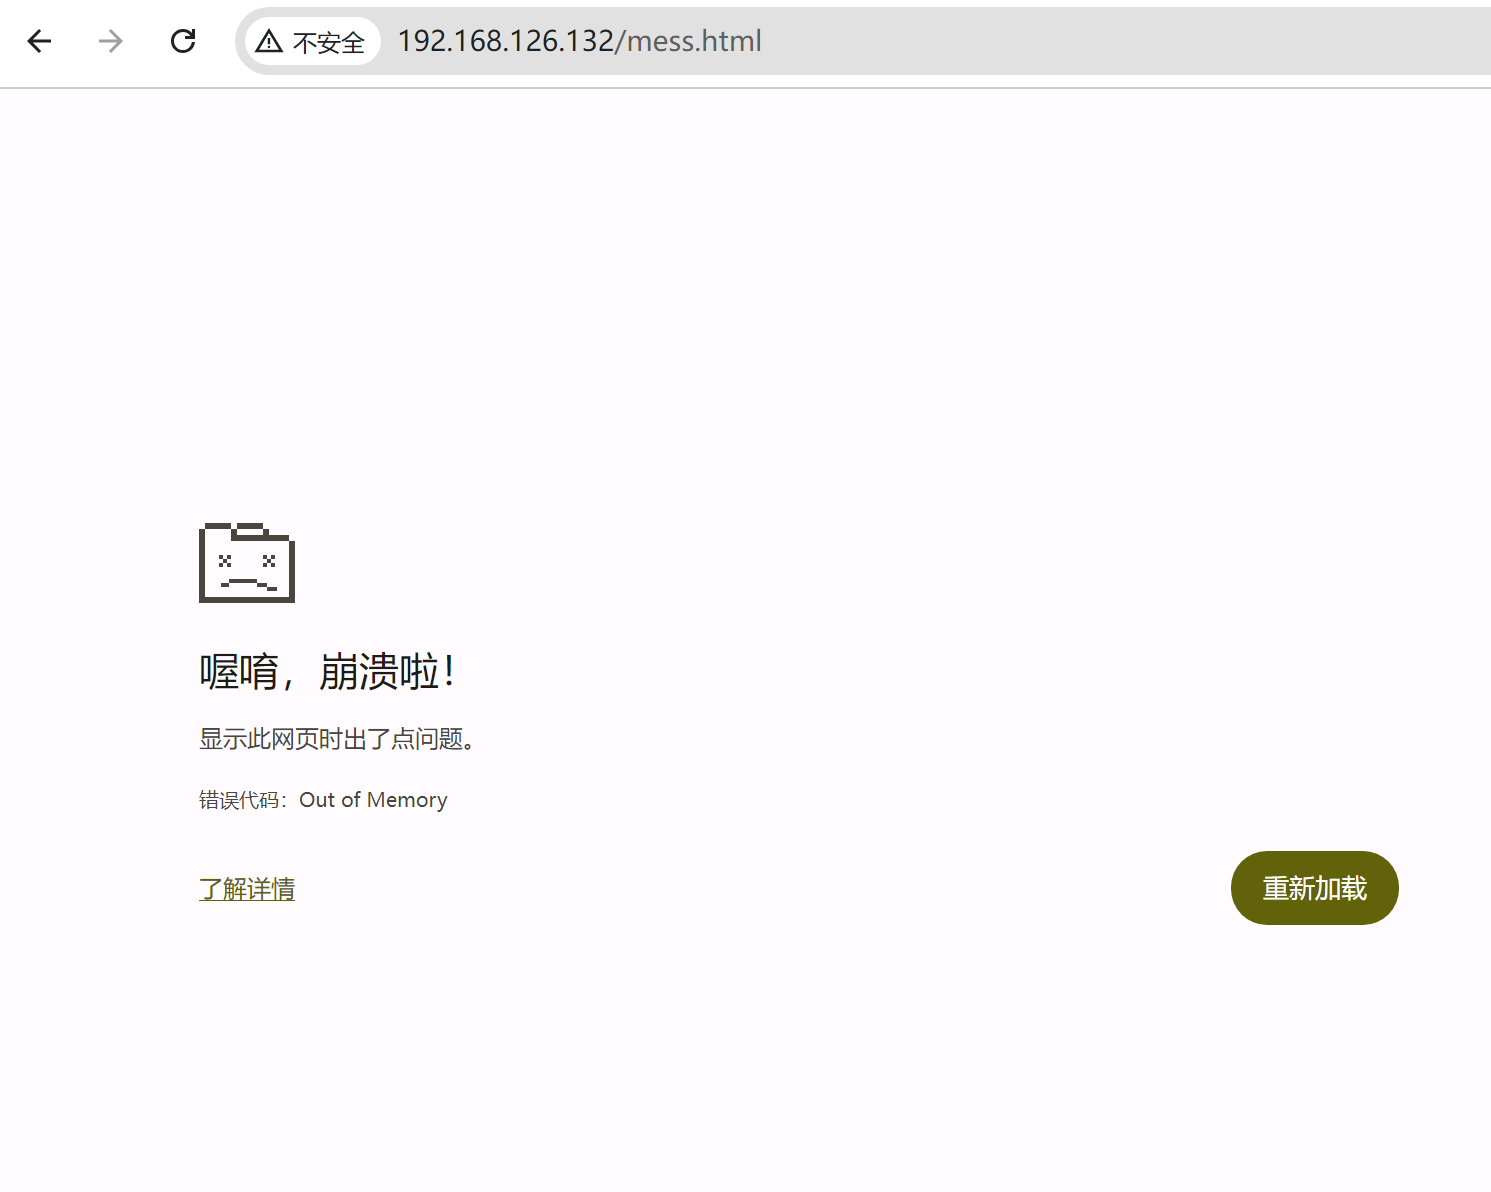Focus the address bar URL text
The width and height of the screenshot is (1491, 1192).
[579, 41]
